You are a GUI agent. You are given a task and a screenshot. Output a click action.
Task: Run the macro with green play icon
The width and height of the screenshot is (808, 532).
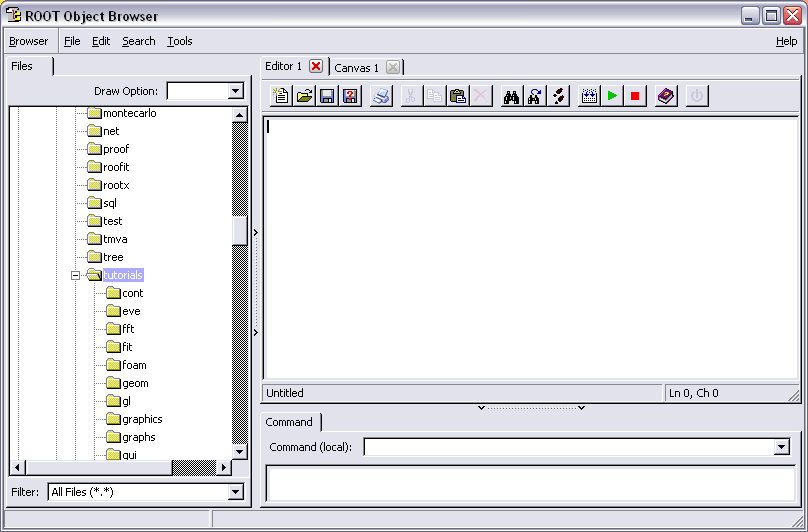coord(612,96)
